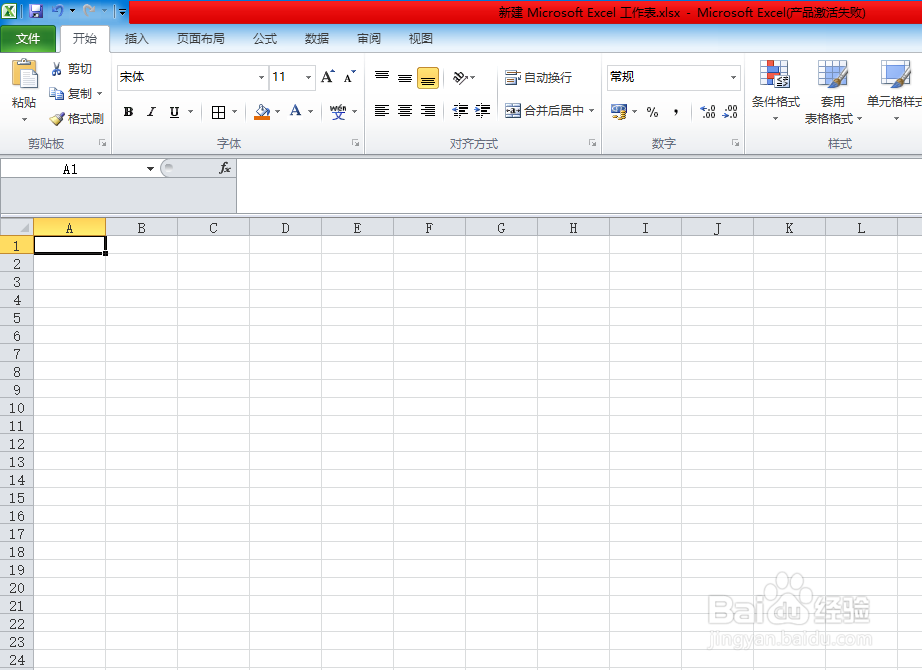922x670 pixels.
Task: Open the Alignment group dialog launcher
Action: [x=593, y=143]
